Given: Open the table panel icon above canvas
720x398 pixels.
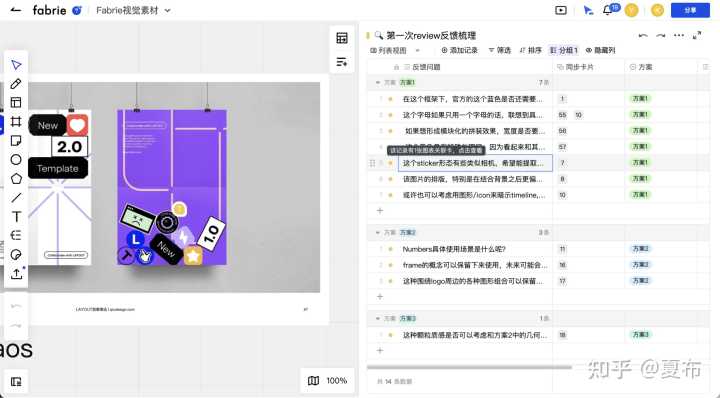Looking at the screenshot, I should pos(342,38).
